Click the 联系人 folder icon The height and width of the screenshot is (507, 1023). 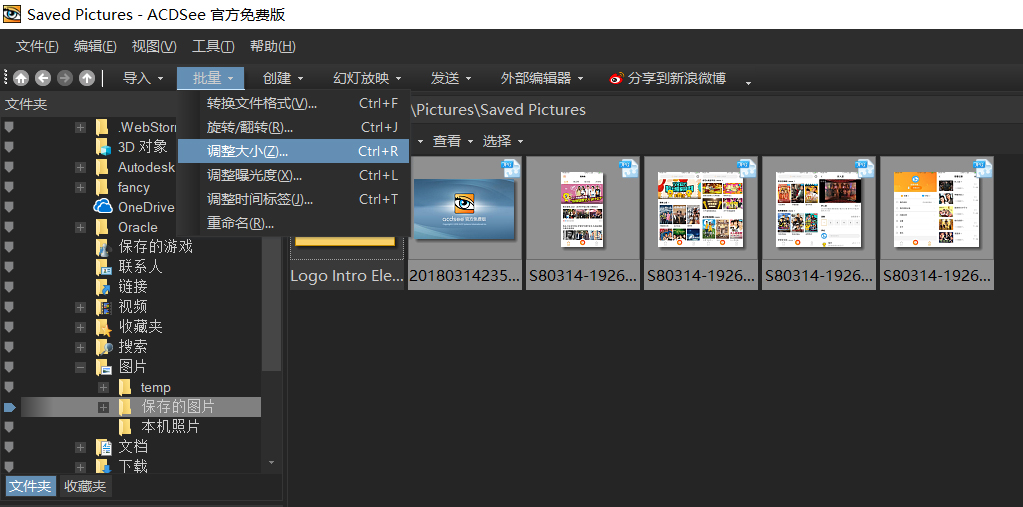coord(103,267)
